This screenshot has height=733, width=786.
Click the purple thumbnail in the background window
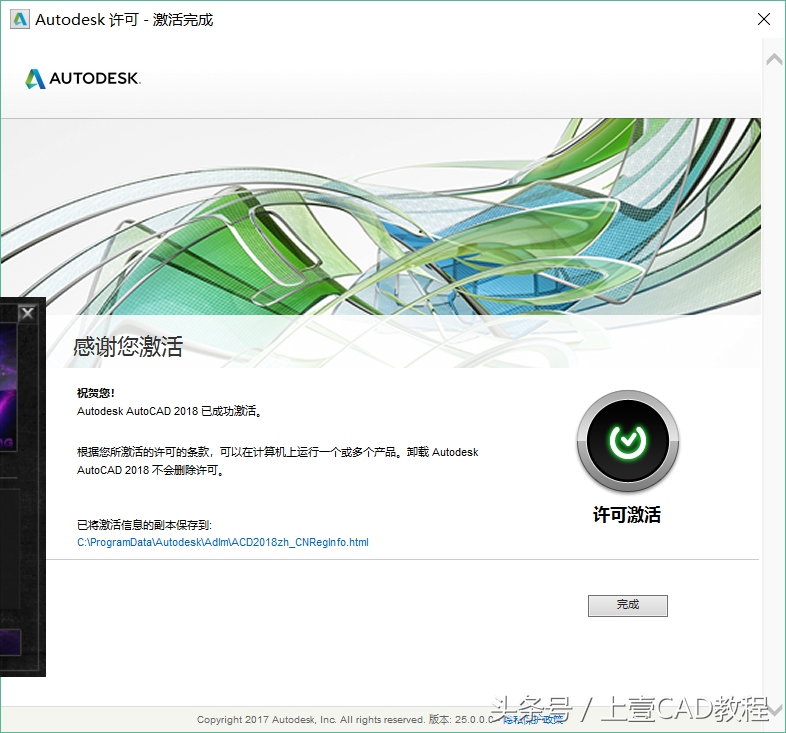tap(9, 386)
